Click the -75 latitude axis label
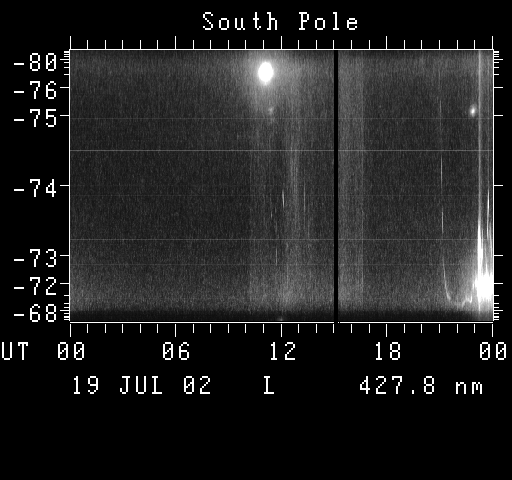 pyautogui.click(x=35, y=119)
